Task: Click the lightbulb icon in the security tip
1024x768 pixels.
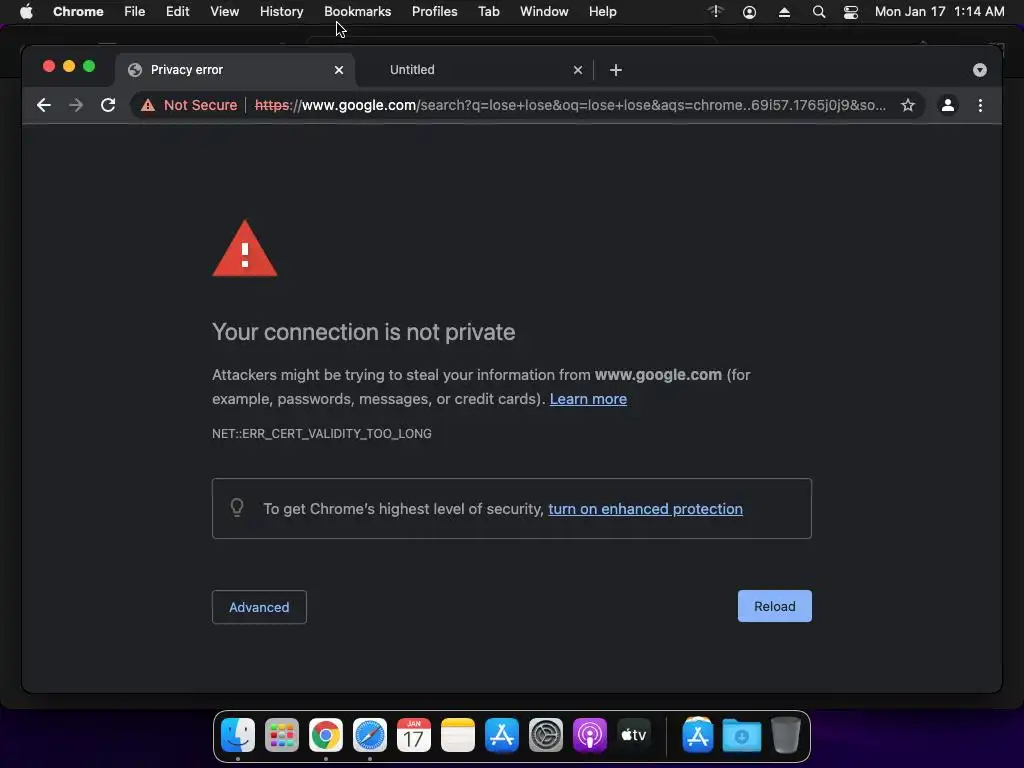Action: tap(237, 507)
